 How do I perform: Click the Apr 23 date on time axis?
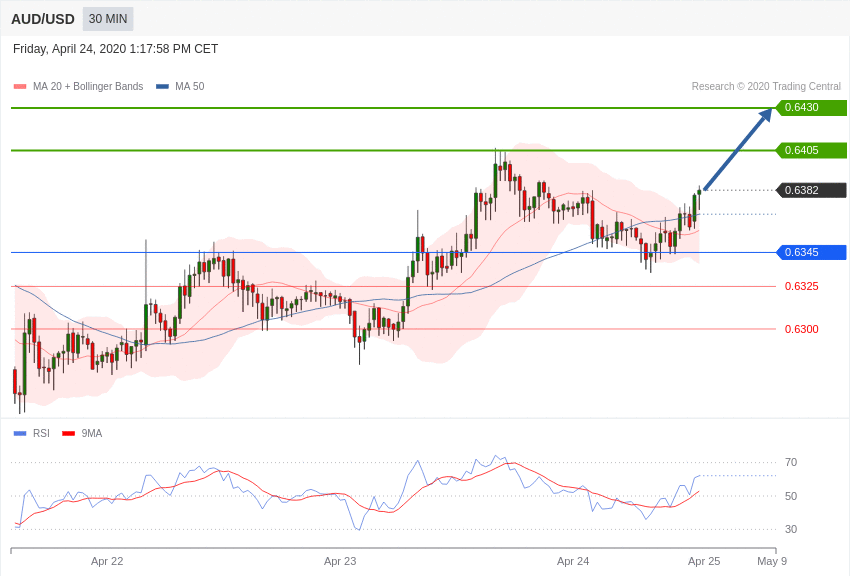340,561
